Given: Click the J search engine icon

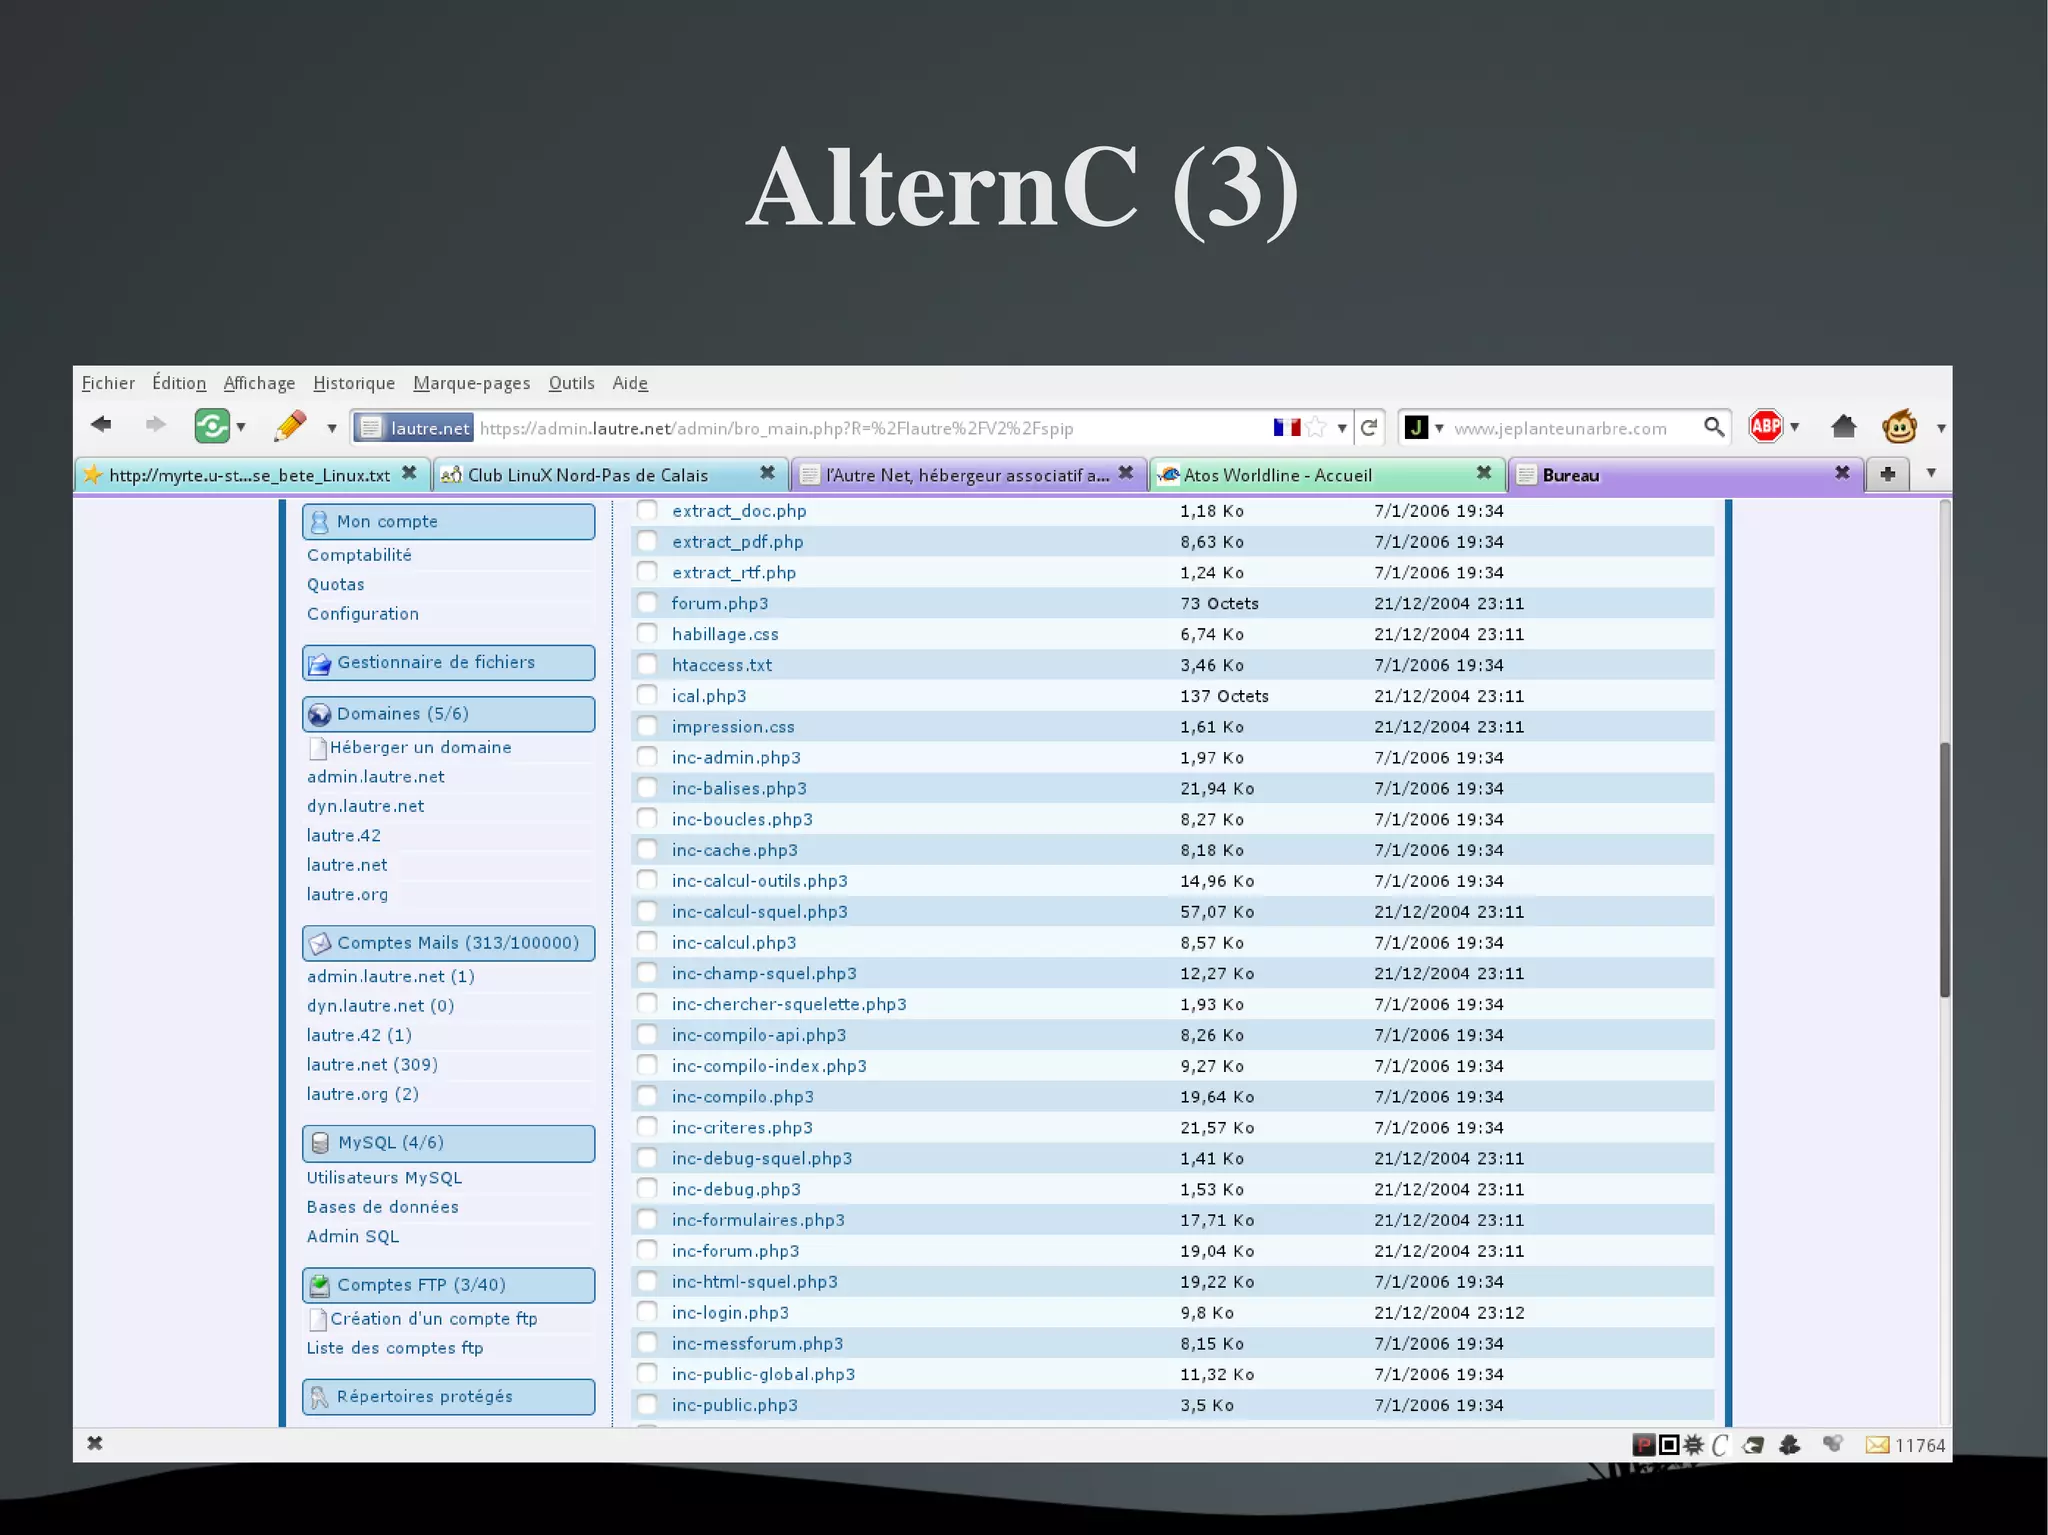Looking at the screenshot, I should (x=1416, y=428).
